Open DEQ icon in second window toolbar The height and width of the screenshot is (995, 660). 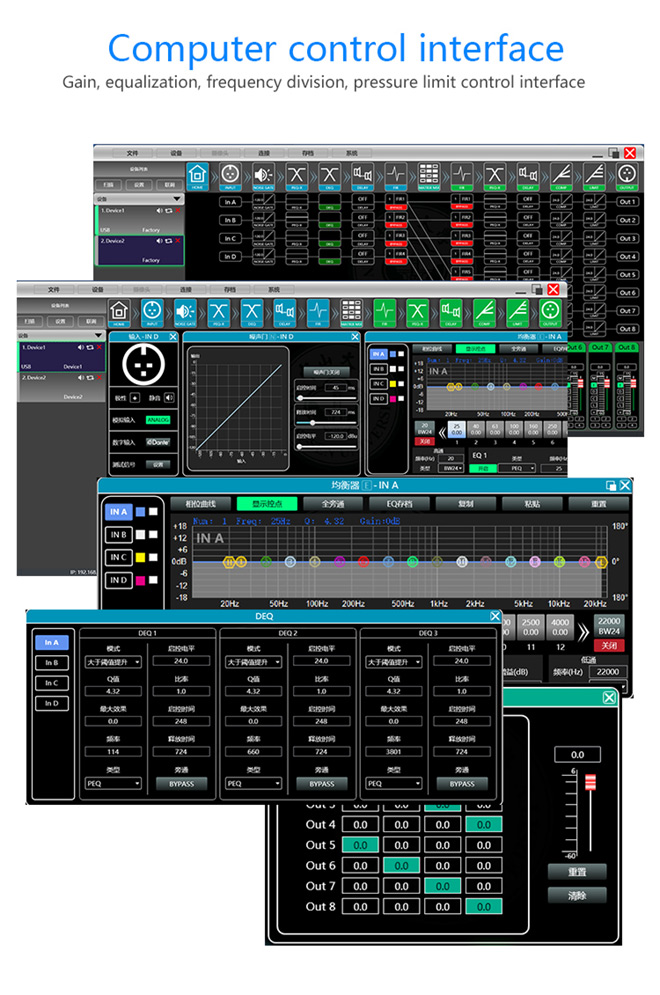tap(252, 313)
